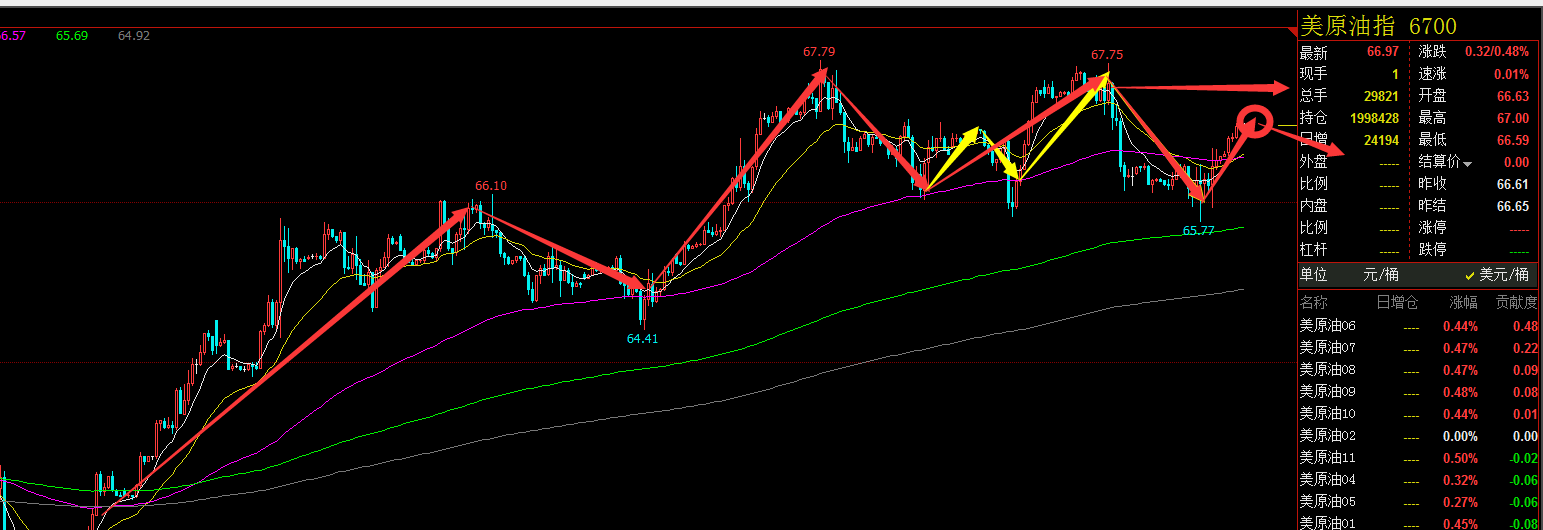Click the 涨跌 value 0.32/0.48%

pos(1497,52)
